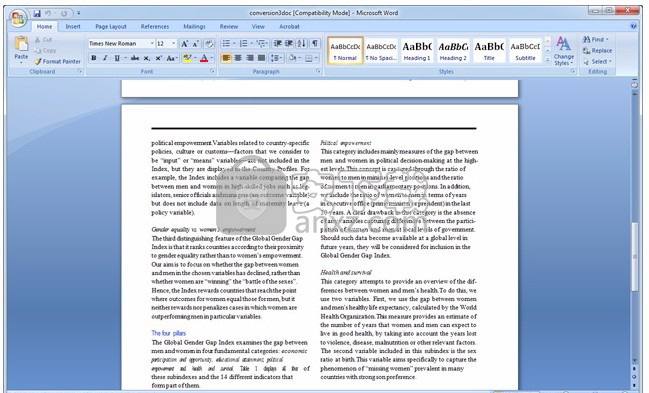
Task: Switch to the Page Layout tab
Action: click(x=111, y=27)
